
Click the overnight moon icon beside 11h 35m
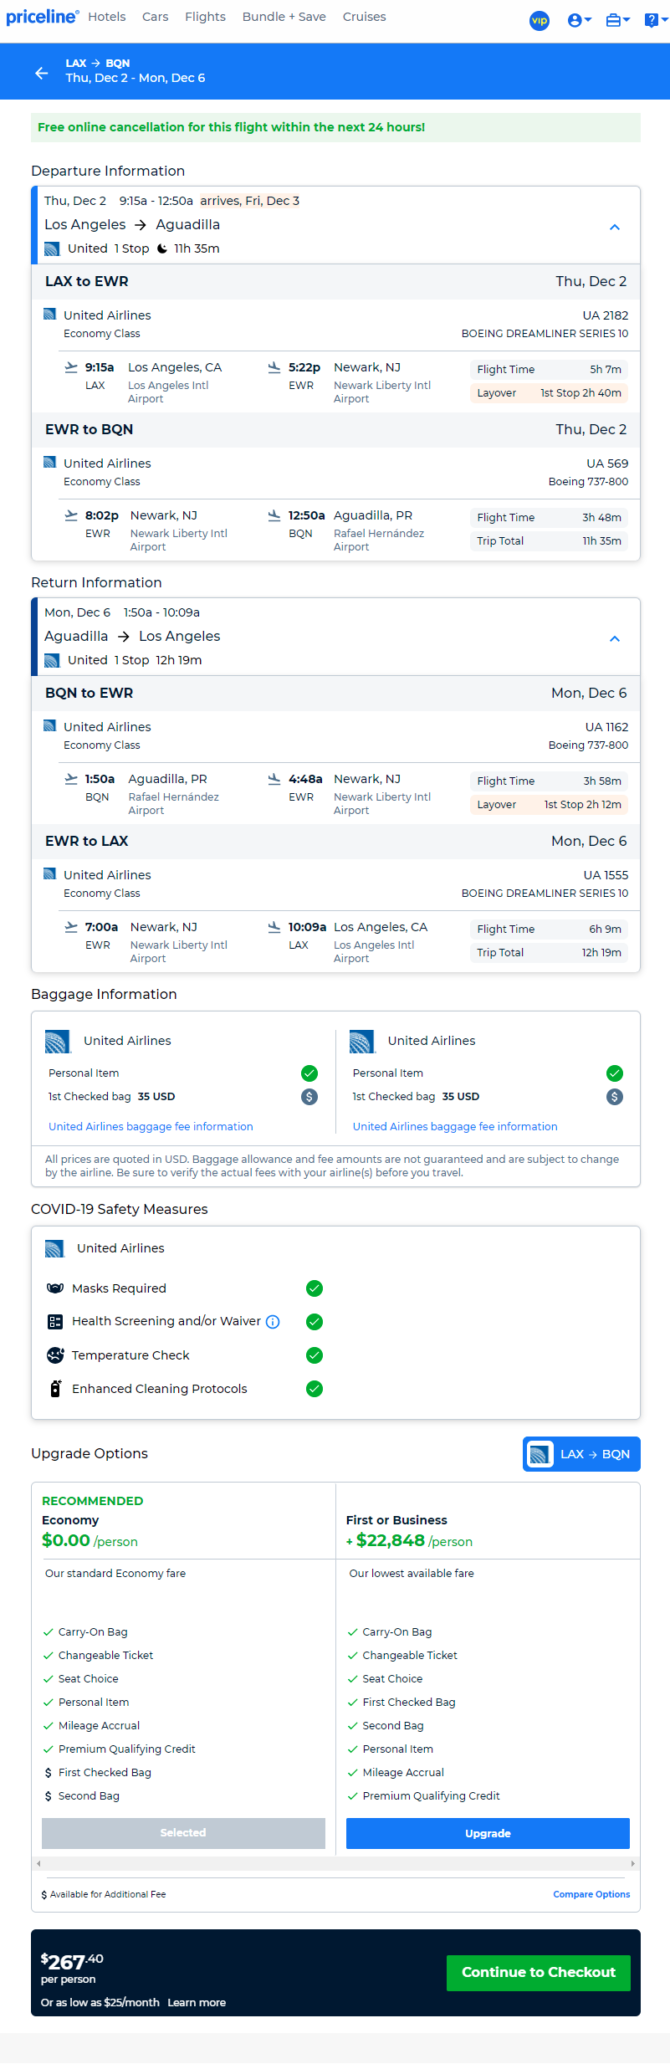click(162, 249)
